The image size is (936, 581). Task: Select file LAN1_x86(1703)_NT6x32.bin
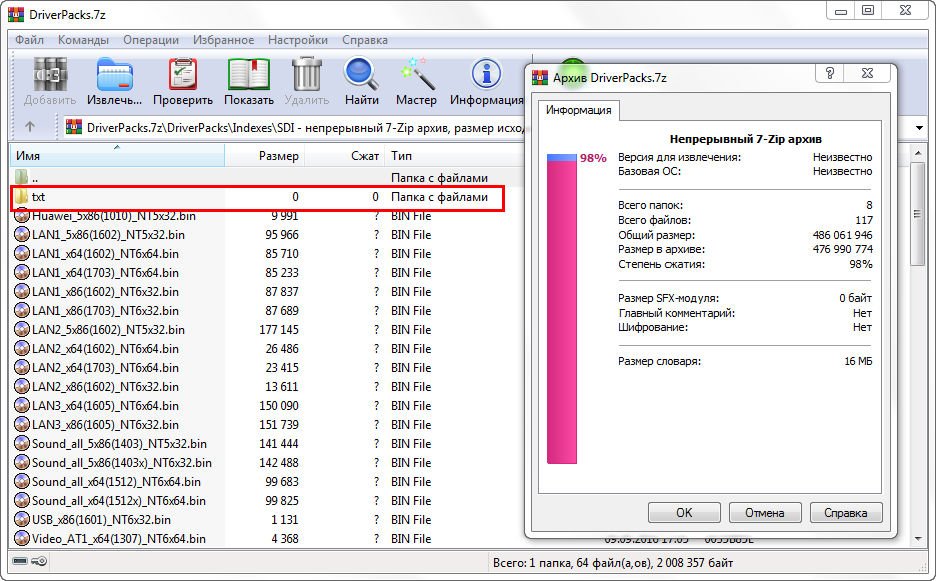click(105, 311)
